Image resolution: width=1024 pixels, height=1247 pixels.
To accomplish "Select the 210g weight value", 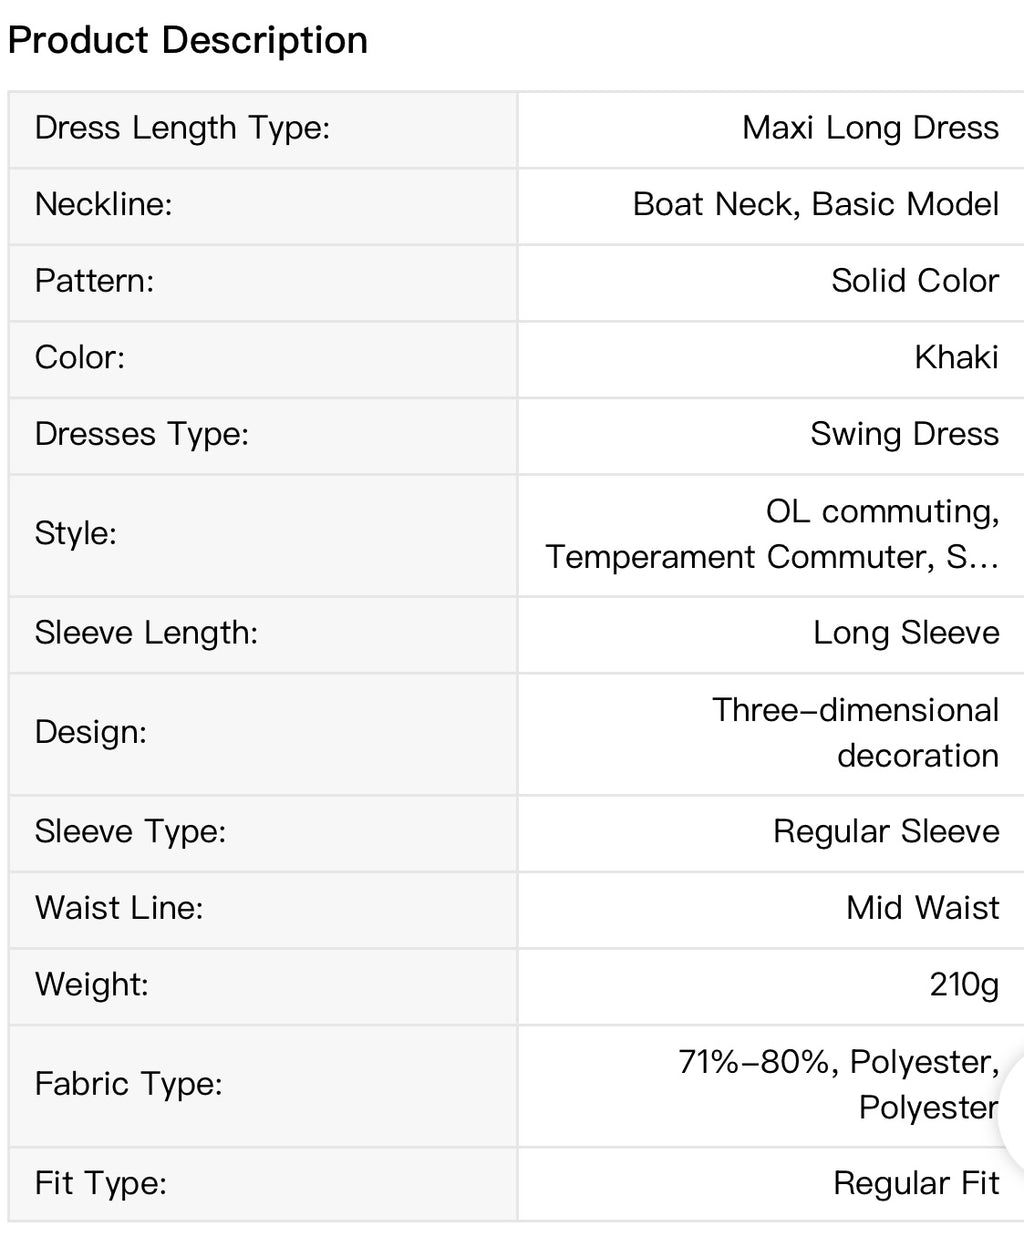I will [x=964, y=985].
